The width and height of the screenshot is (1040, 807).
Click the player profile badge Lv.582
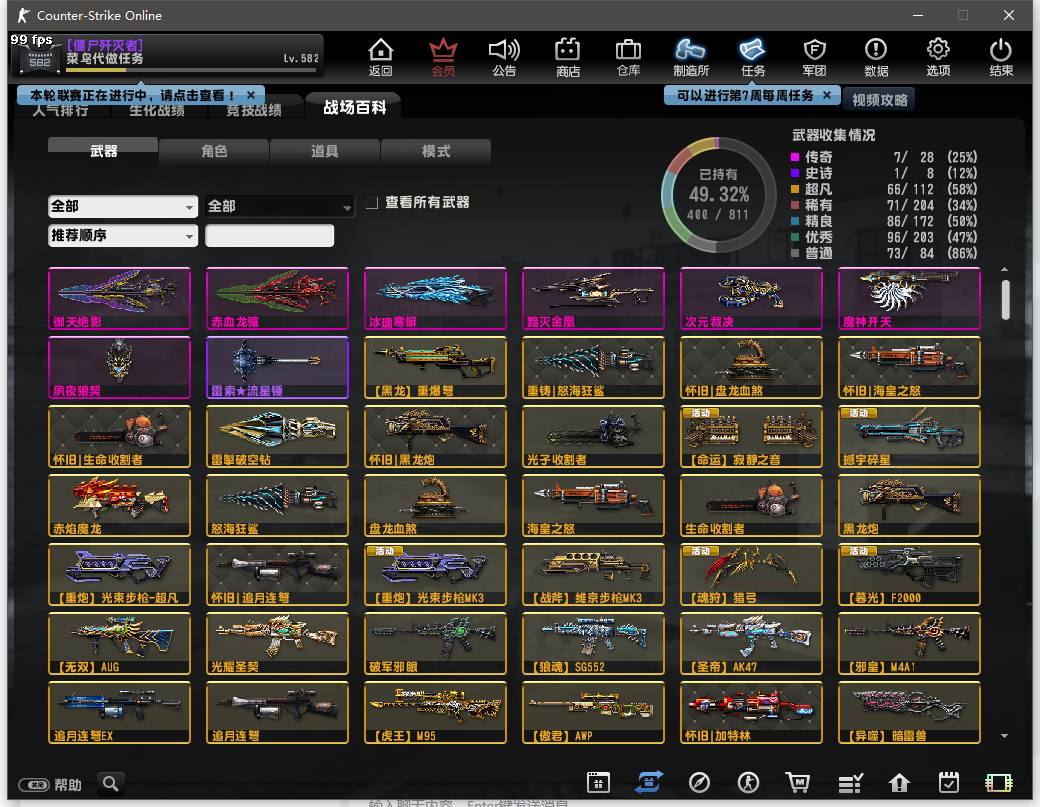[x=167, y=55]
